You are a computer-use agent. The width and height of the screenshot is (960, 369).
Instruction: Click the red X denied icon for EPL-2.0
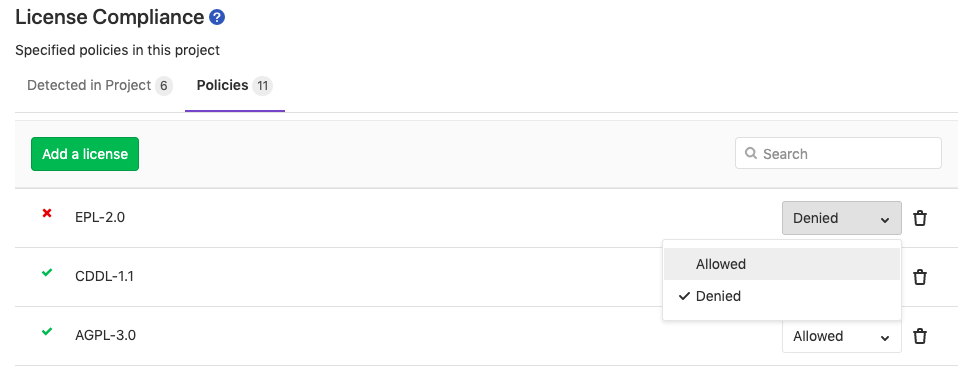[47, 214]
